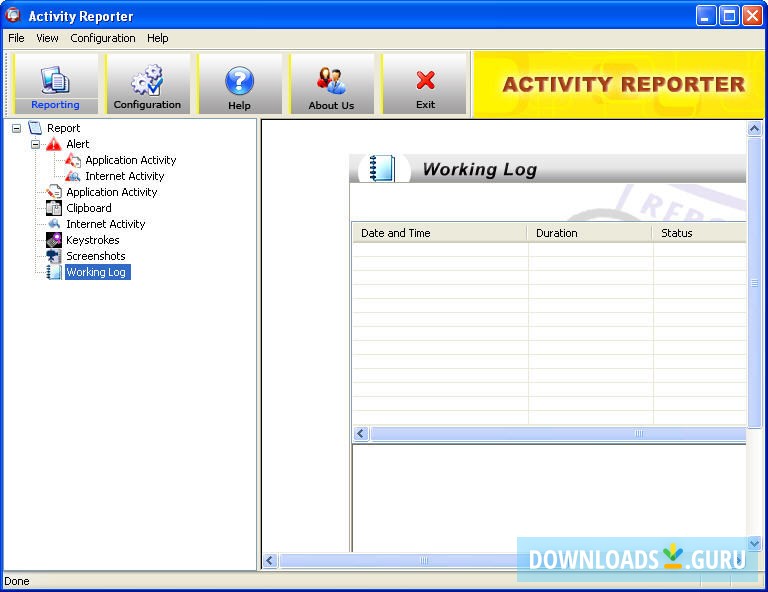Open Help via the question mark icon
This screenshot has height=592, width=768.
tap(239, 81)
